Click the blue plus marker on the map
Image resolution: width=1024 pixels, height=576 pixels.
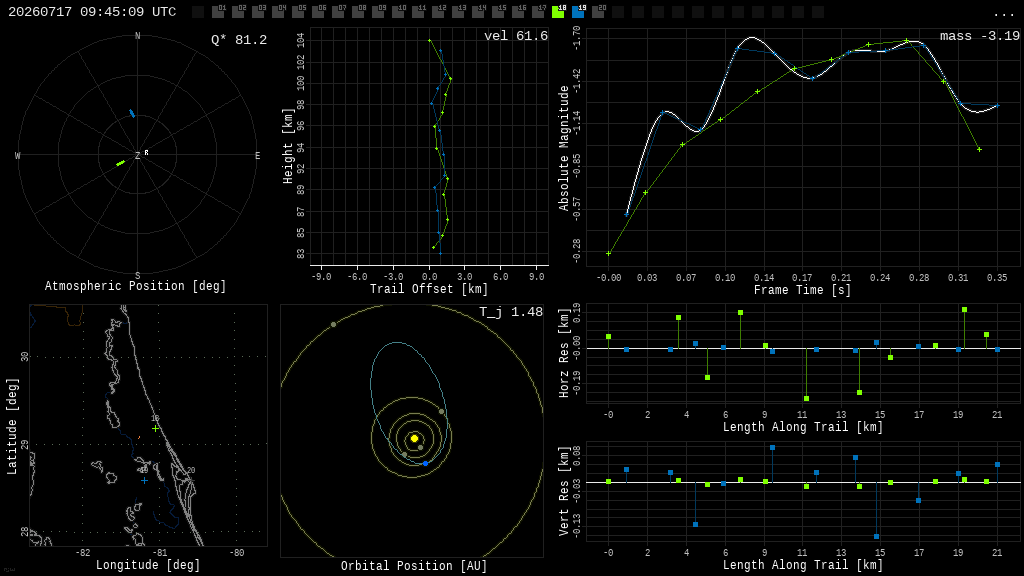point(144,481)
